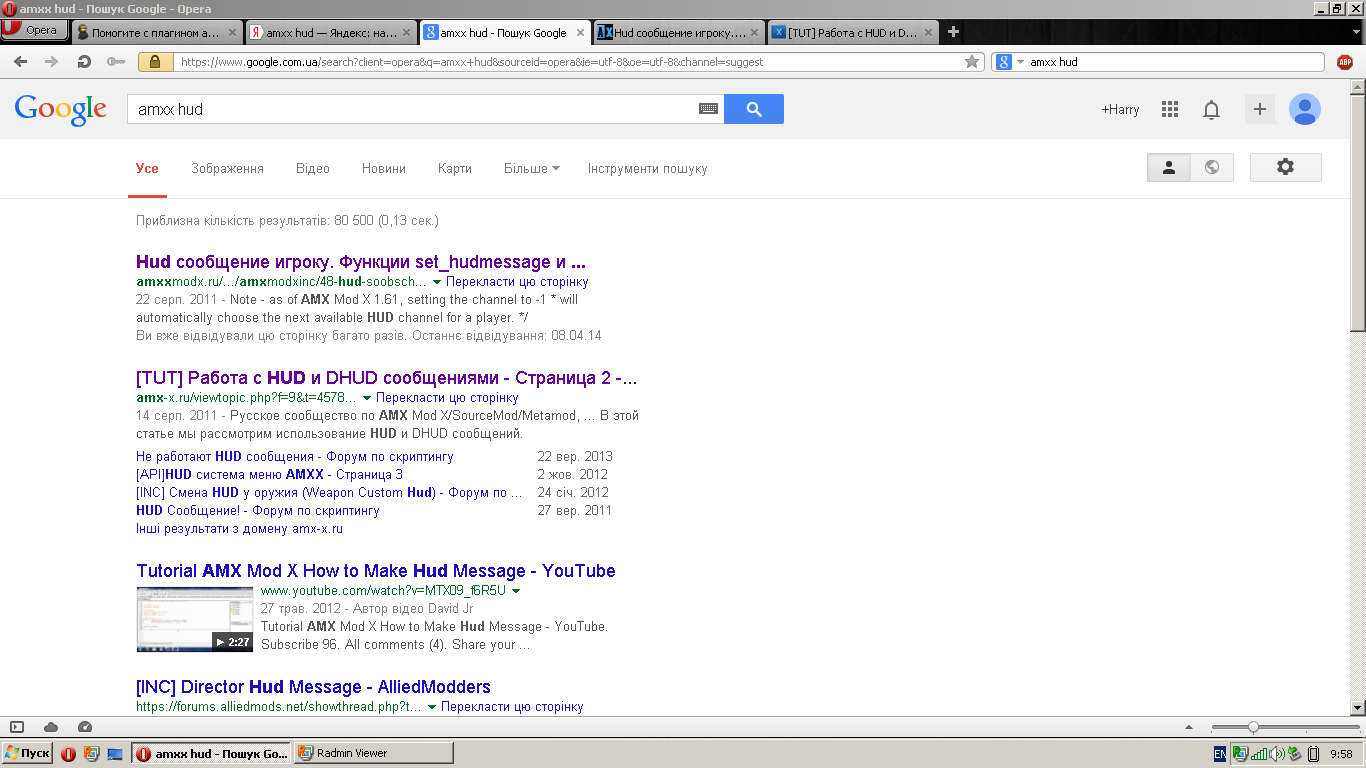Select the 'Новини' search tab
This screenshot has height=768, width=1366.
click(x=384, y=168)
